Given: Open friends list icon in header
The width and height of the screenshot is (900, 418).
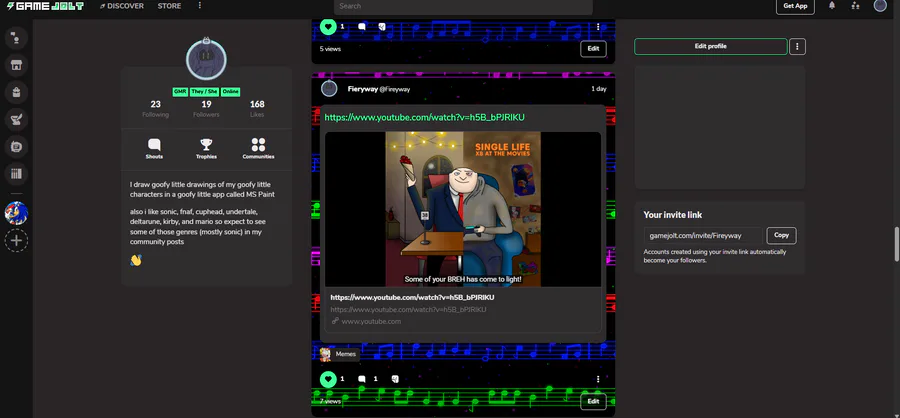Looking at the screenshot, I should click(855, 6).
